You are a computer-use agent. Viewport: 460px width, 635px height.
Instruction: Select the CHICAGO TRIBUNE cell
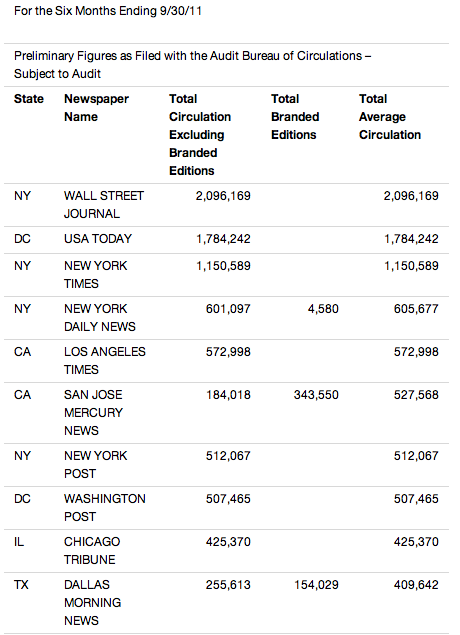click(92, 550)
